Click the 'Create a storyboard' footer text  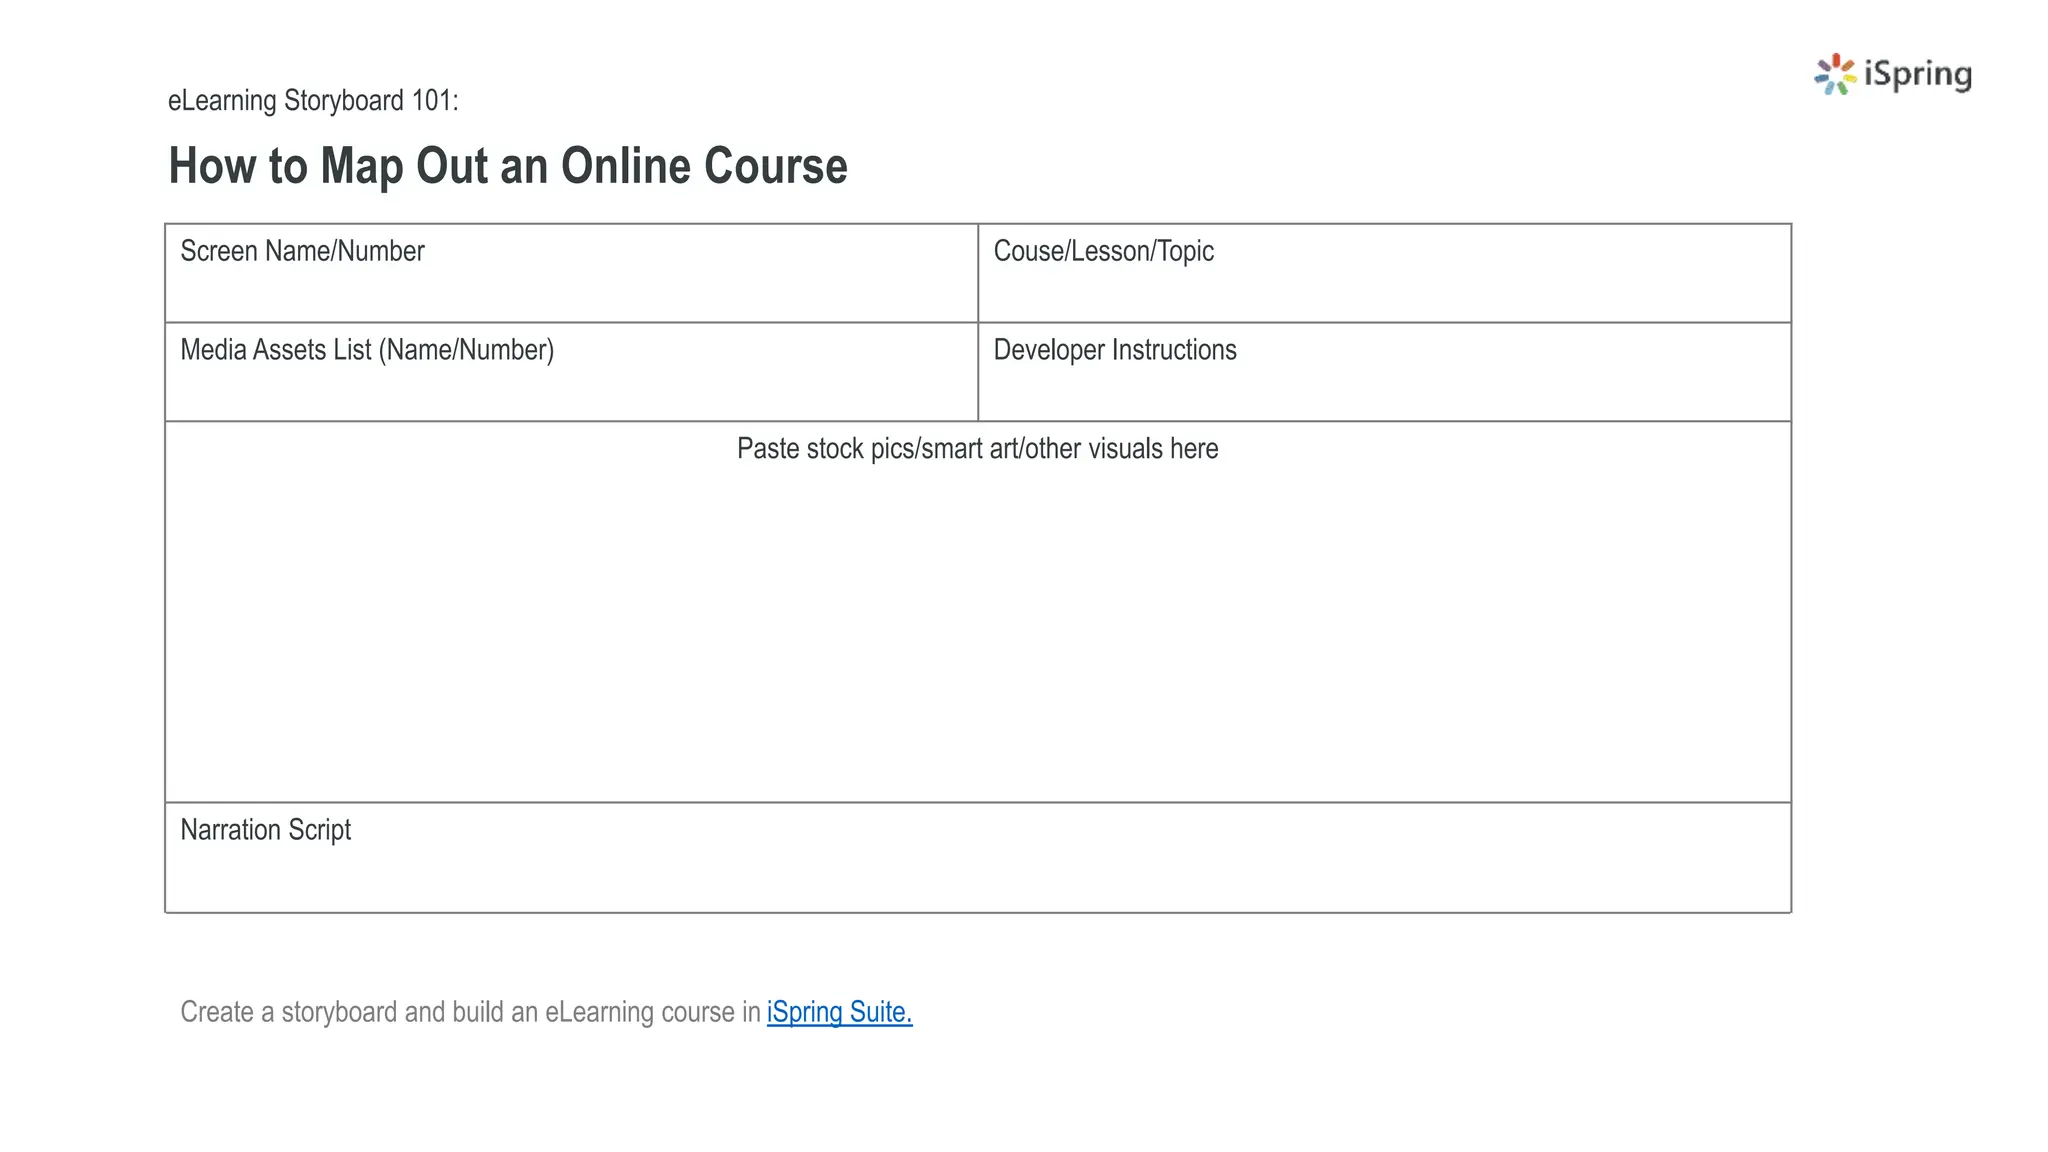(470, 1012)
